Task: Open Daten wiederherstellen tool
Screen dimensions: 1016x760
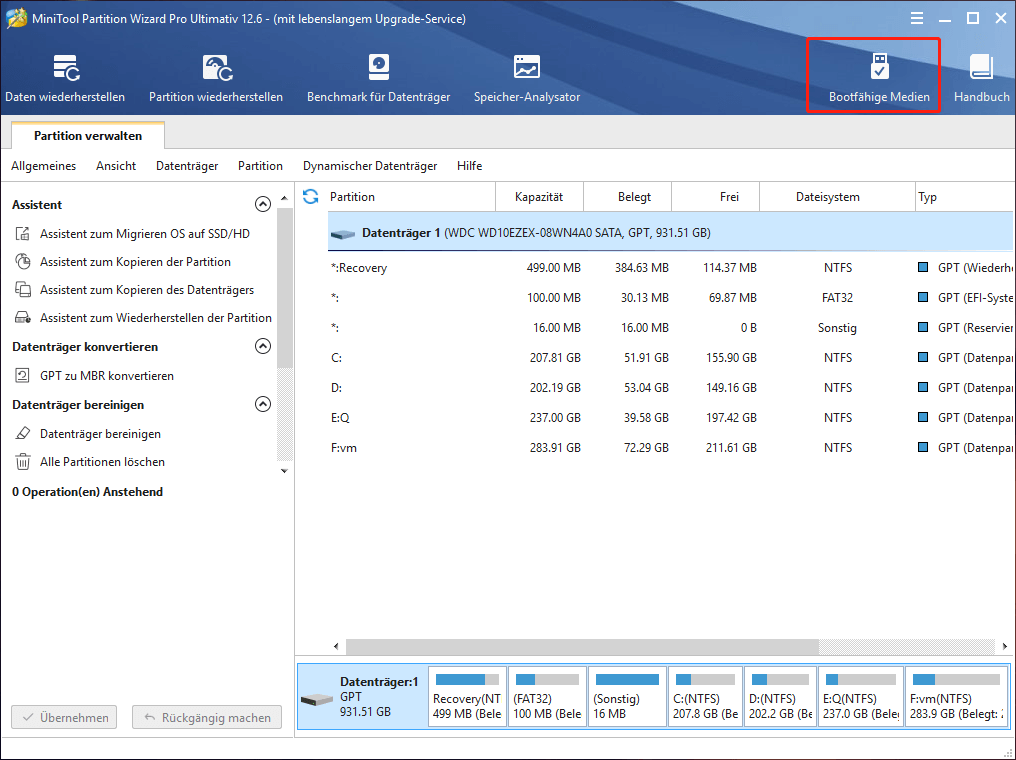Action: point(65,79)
